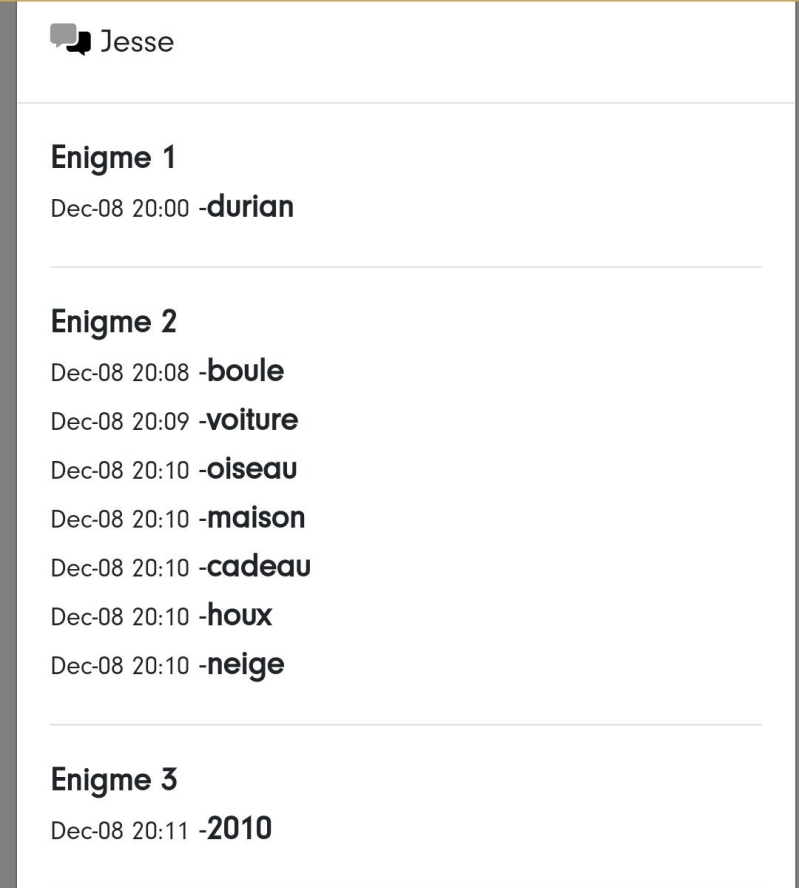
Task: Click the durian answer entry
Action: pos(250,208)
